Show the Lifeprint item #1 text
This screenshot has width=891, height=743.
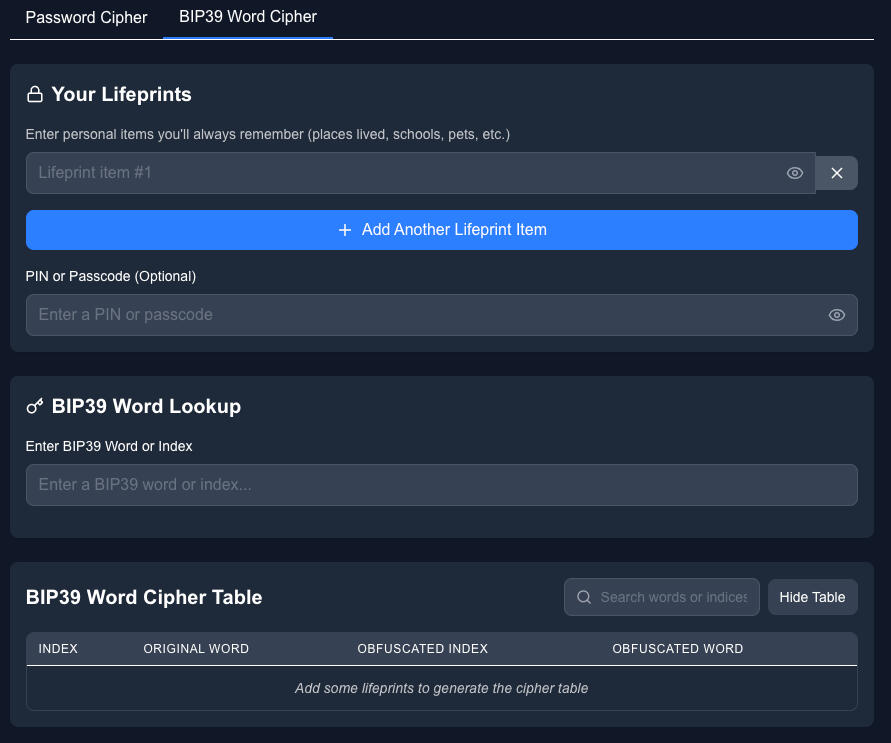point(795,173)
